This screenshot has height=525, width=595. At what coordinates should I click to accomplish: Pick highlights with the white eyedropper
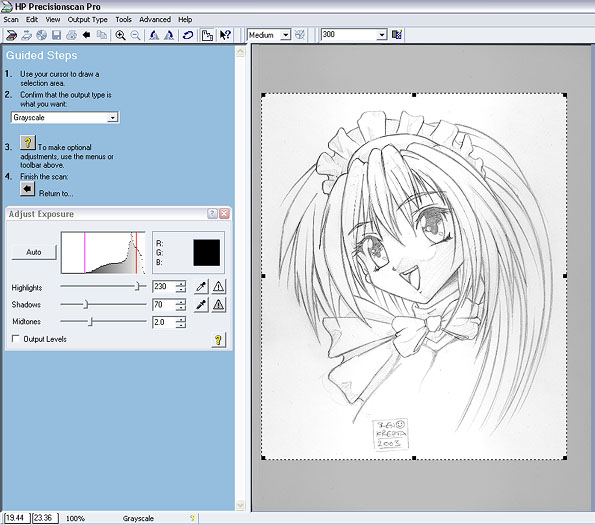(x=201, y=286)
